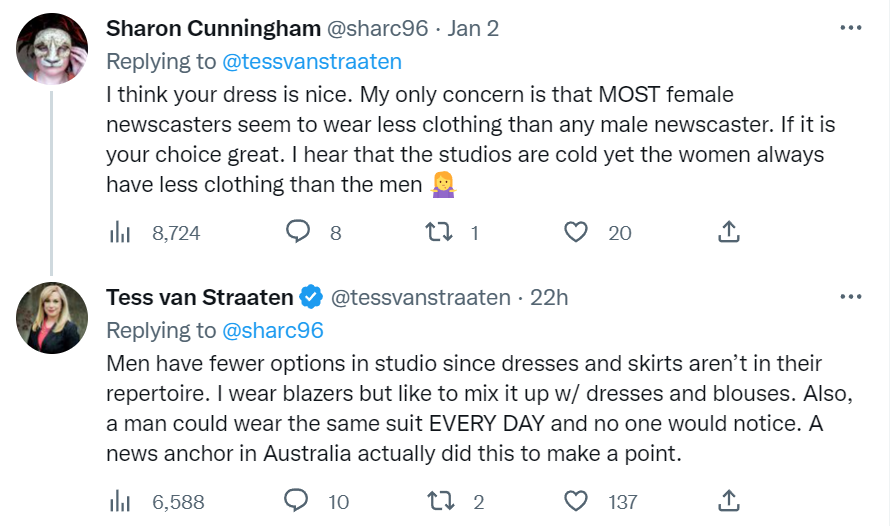The width and height of the screenshot is (891, 526).
Task: Open Tess van Straaten's profile name
Action: [199, 298]
